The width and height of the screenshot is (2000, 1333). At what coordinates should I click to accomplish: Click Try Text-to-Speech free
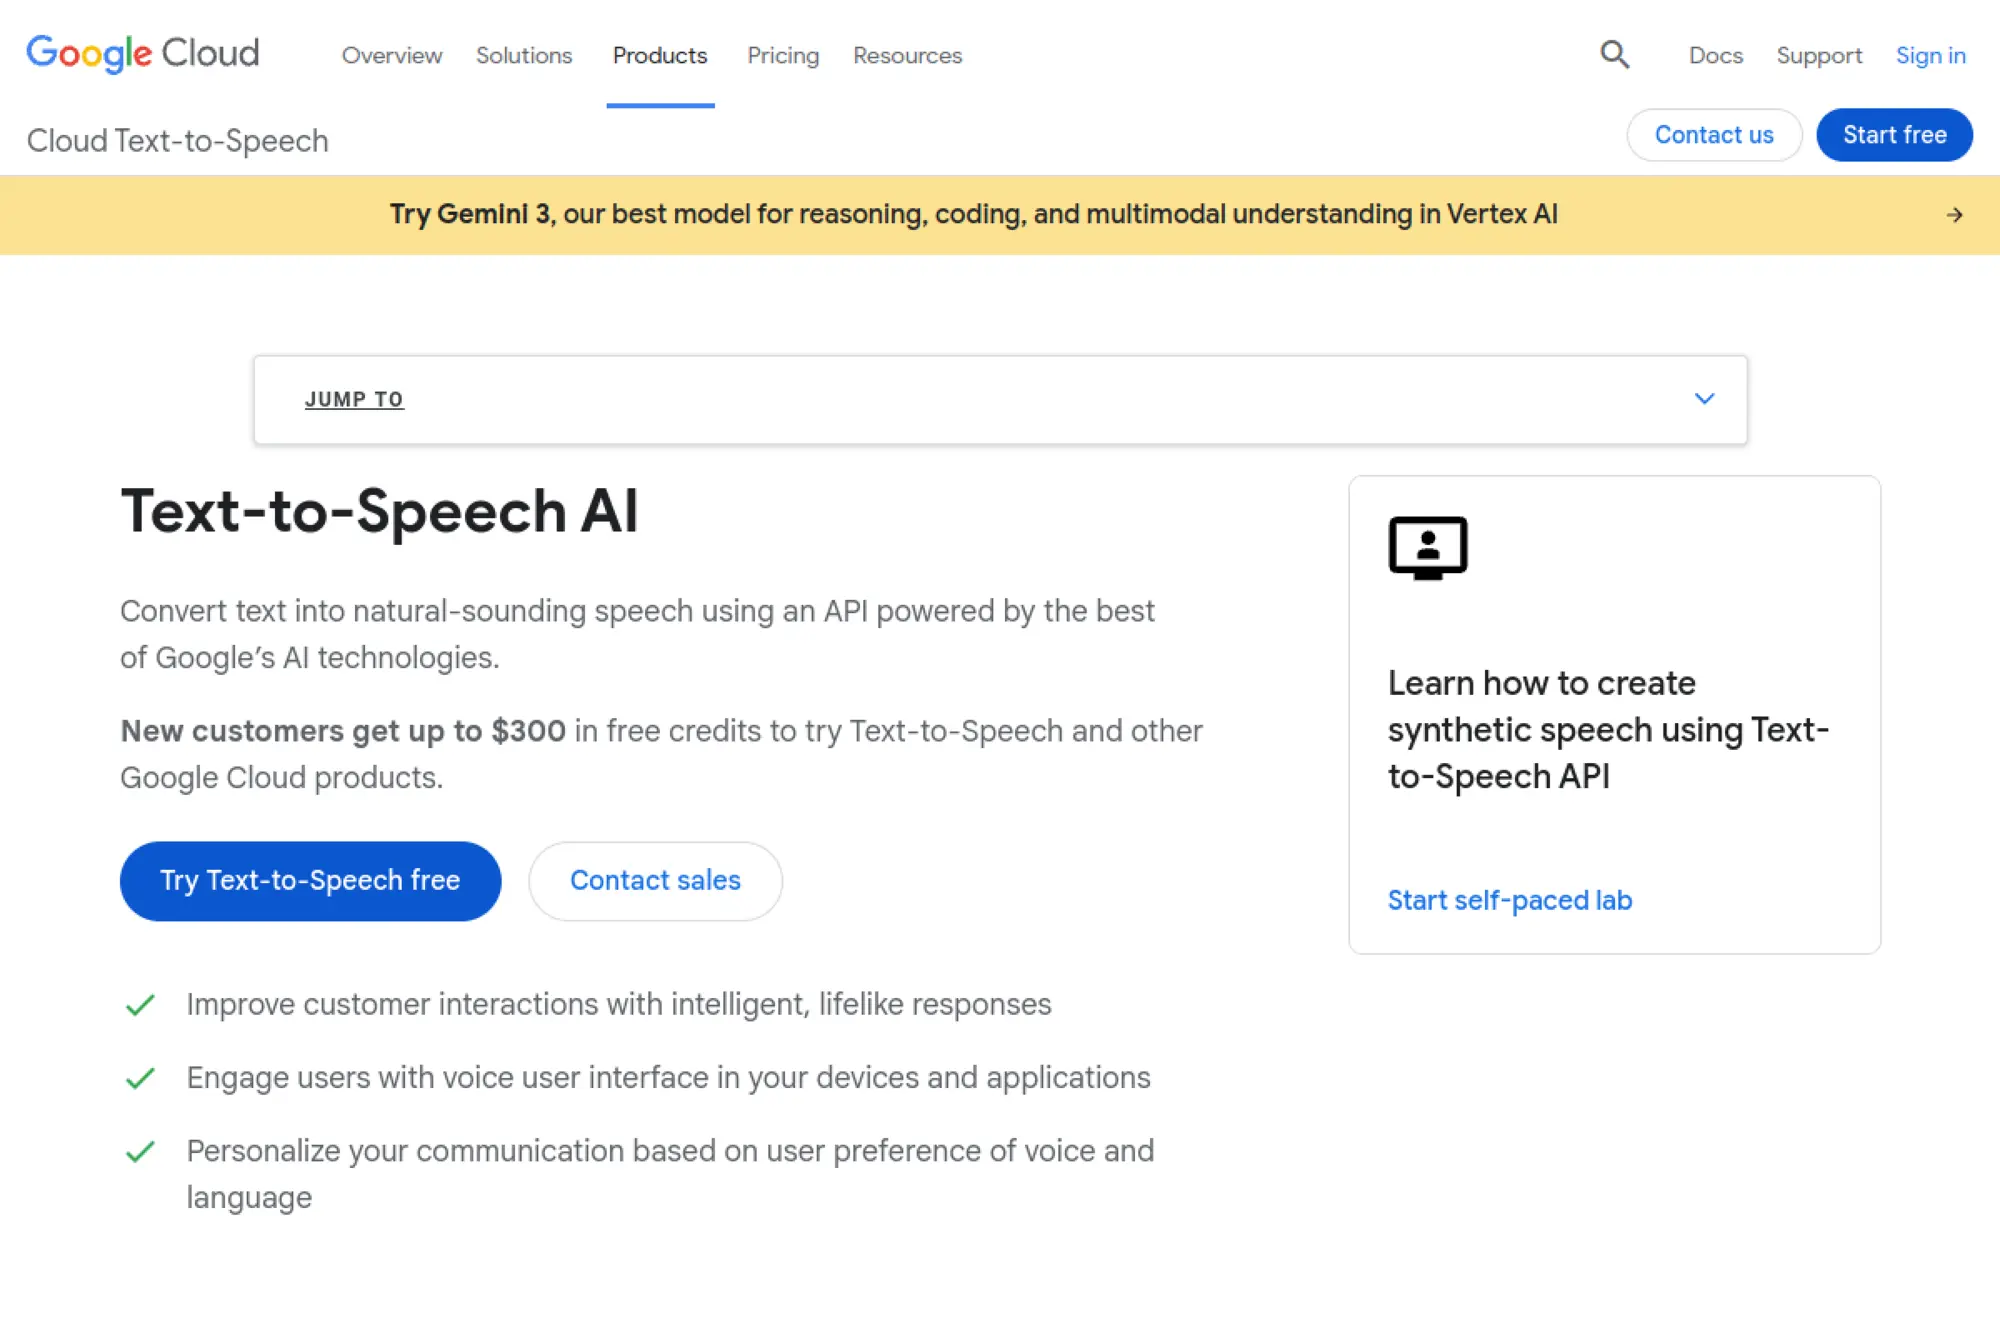[x=309, y=881]
